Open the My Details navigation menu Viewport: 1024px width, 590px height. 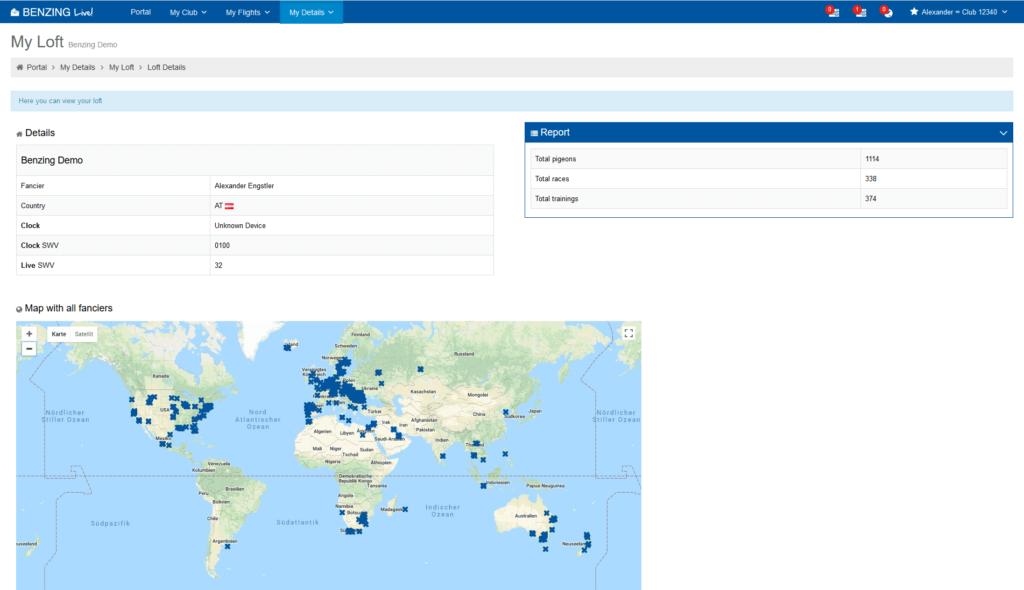click(311, 12)
